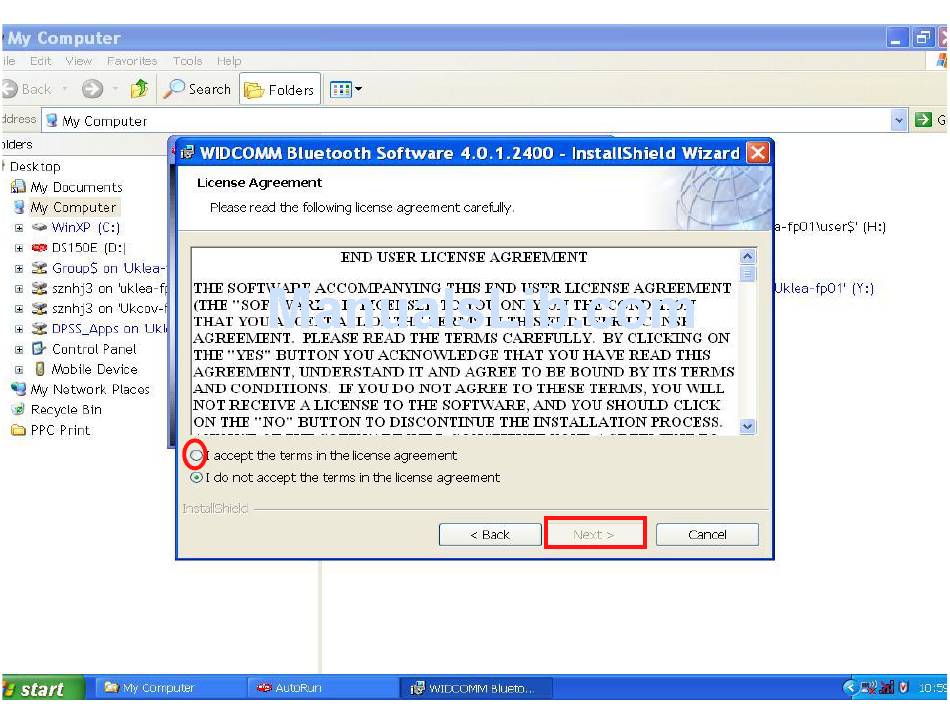The width and height of the screenshot is (950, 725).
Task: Select 'I accept the terms' radio button
Action: pyautogui.click(x=196, y=455)
